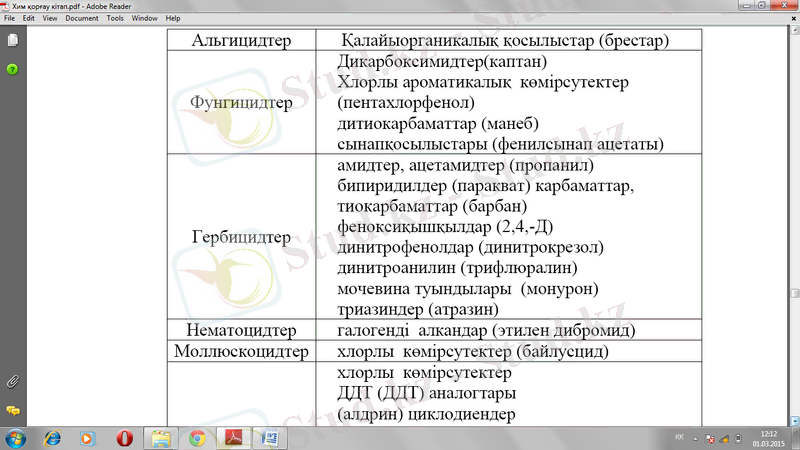The width and height of the screenshot is (800, 450).
Task: Click '(алдрин) циклодиендер' line
Action: pyautogui.click(x=426, y=414)
